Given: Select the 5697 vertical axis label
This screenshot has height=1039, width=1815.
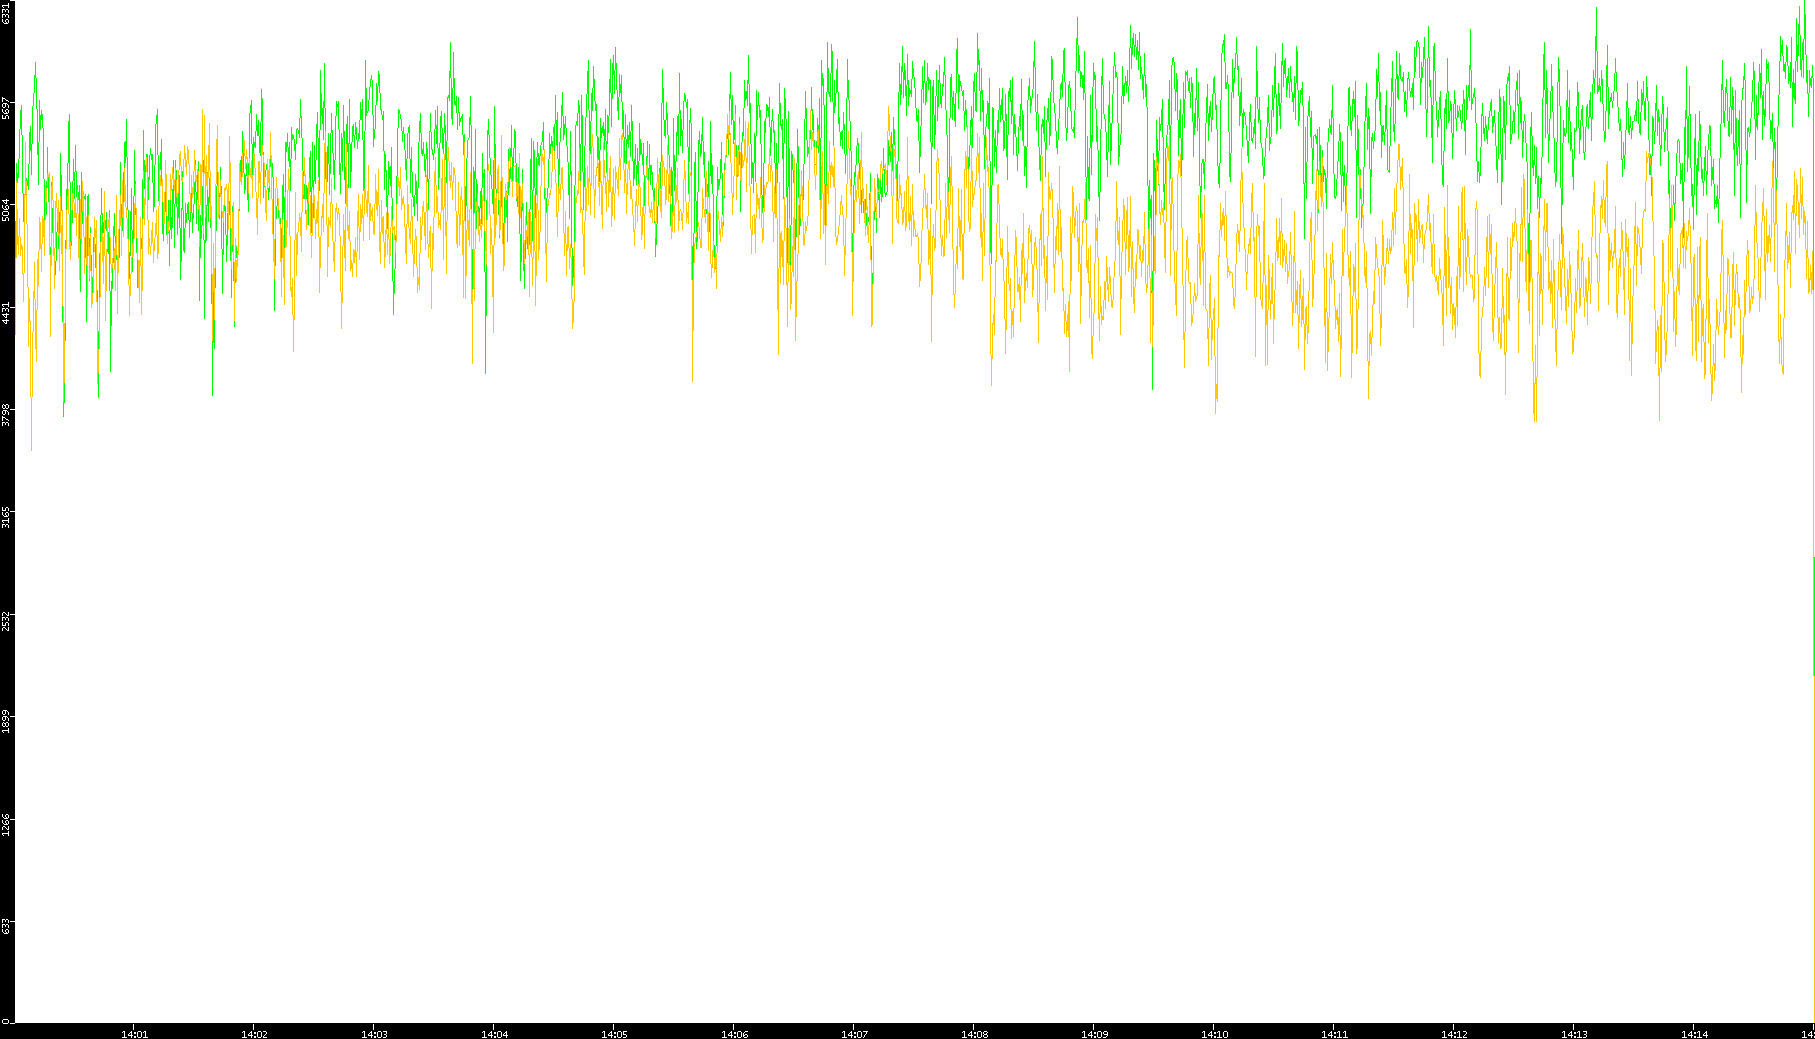Looking at the screenshot, I should click(x=7, y=108).
